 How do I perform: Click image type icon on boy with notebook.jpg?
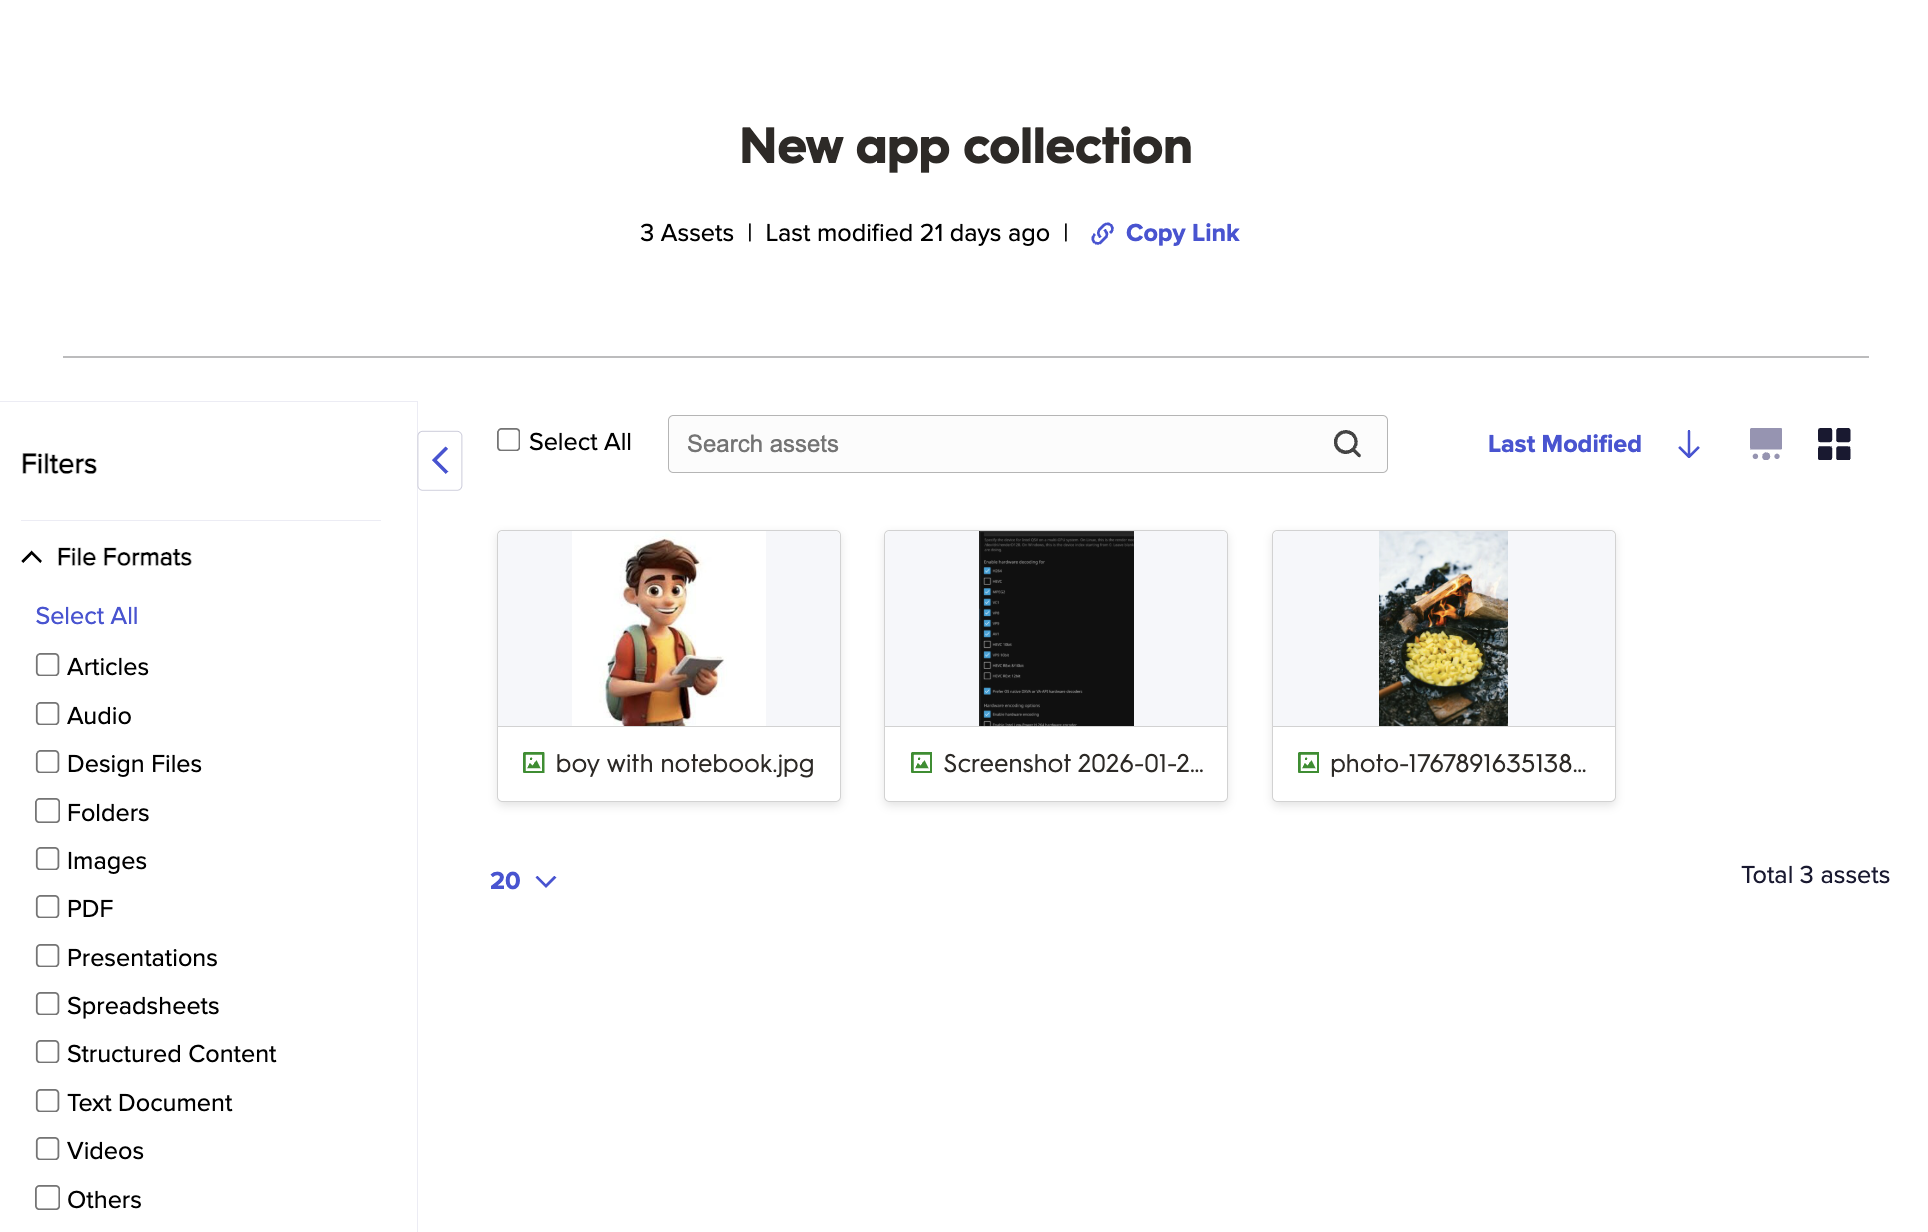(x=534, y=763)
